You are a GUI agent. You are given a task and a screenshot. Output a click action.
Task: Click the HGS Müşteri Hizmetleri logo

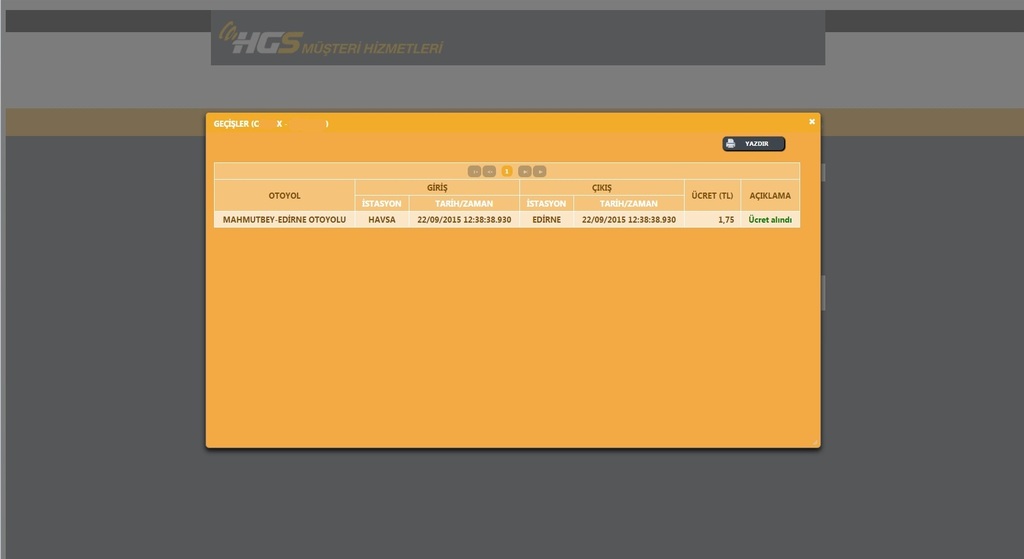click(x=331, y=41)
